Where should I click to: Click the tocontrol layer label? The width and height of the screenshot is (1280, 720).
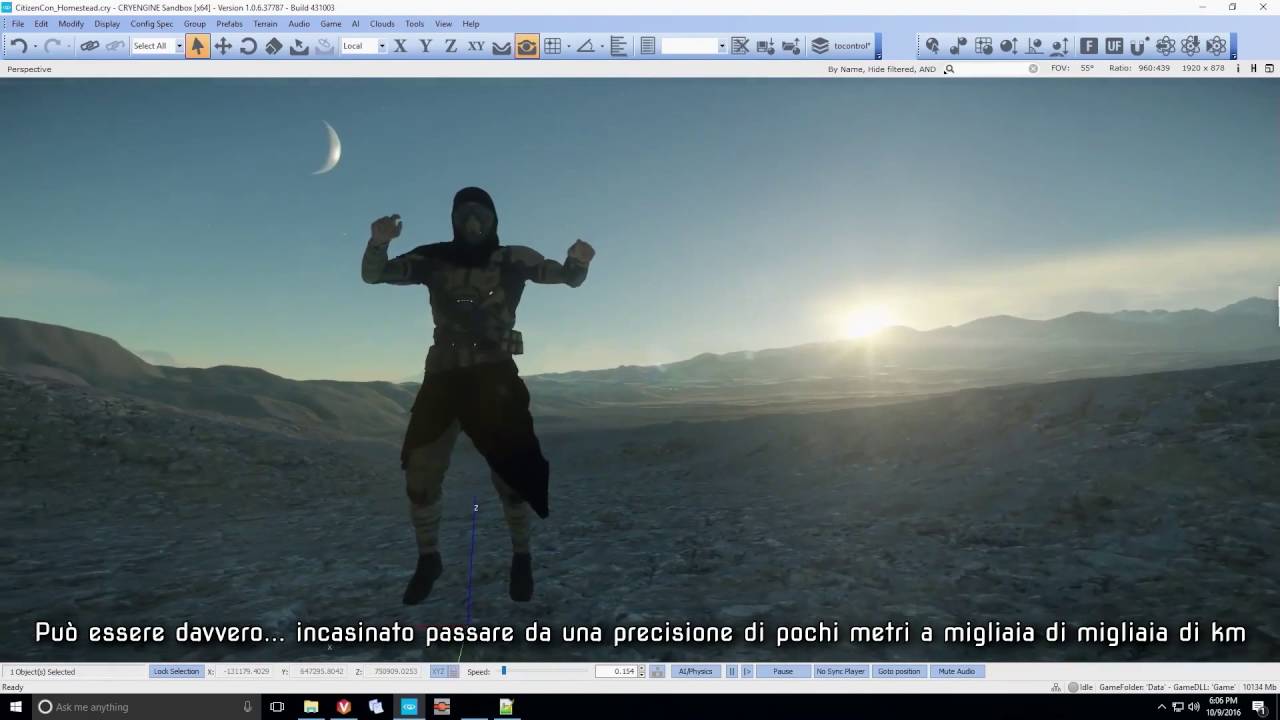[x=853, y=46]
